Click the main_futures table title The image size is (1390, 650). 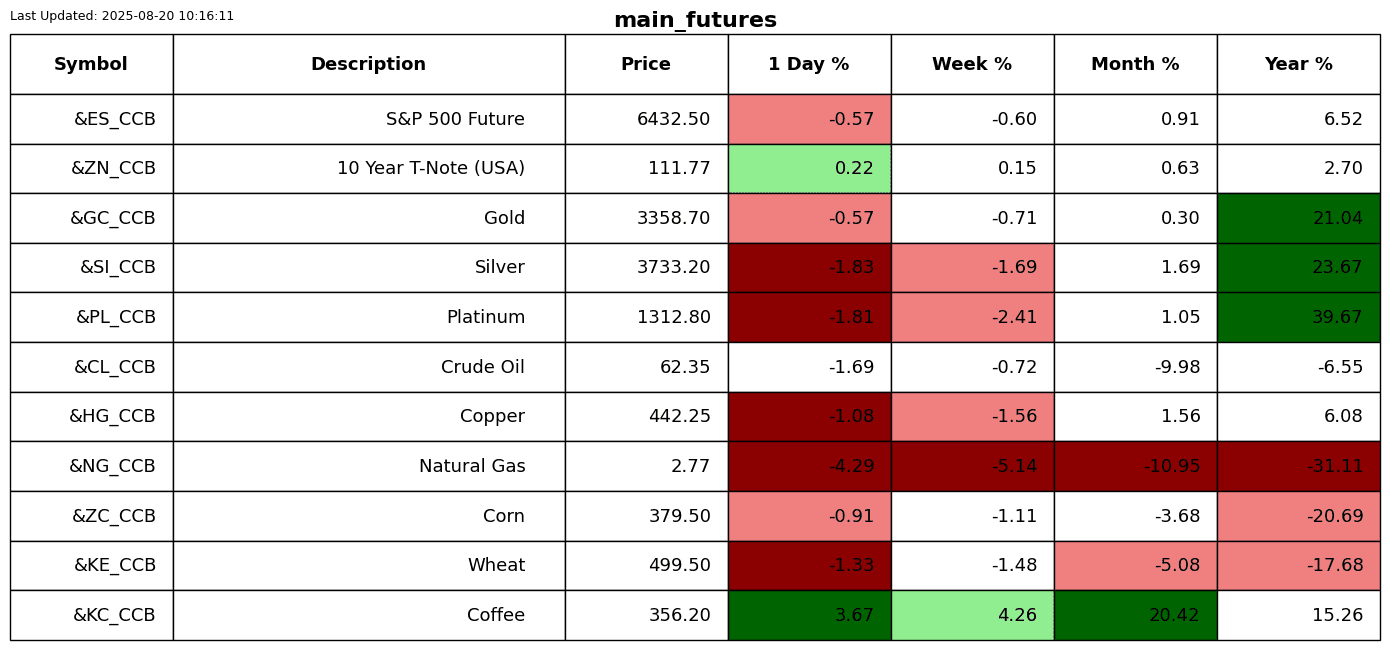tap(695, 20)
